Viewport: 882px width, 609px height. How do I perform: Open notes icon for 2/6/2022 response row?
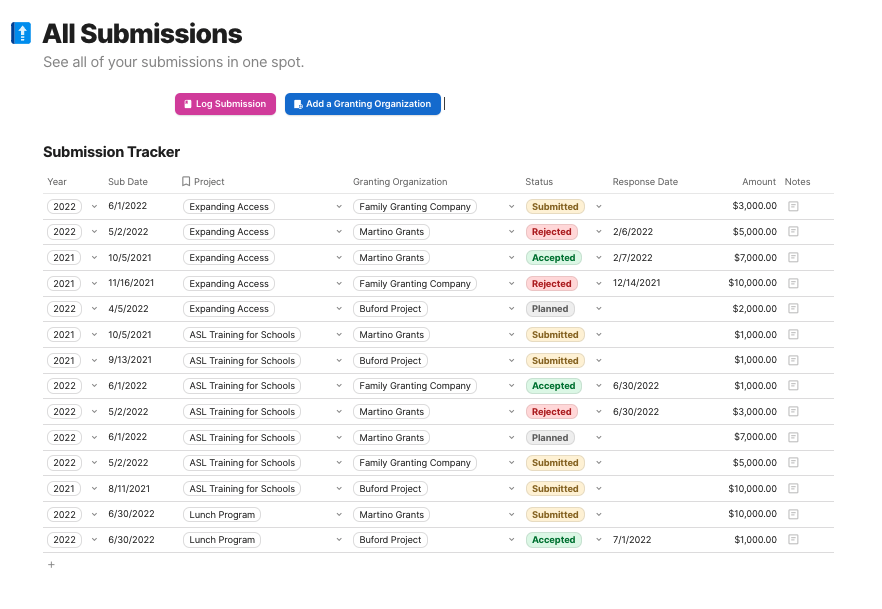(x=793, y=232)
